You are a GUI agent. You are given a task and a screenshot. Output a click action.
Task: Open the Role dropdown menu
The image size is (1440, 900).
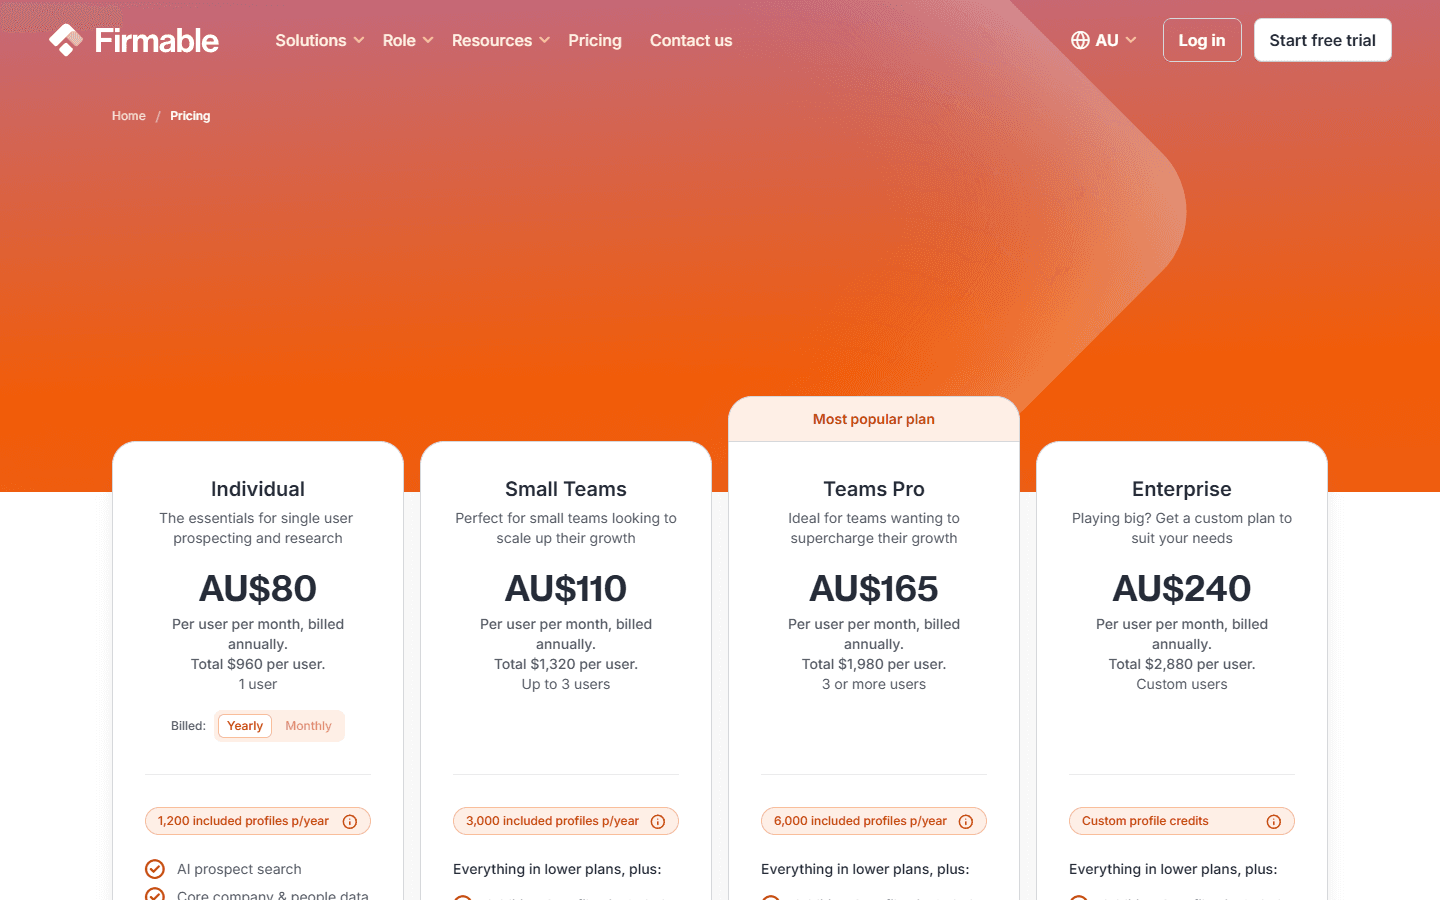(399, 40)
